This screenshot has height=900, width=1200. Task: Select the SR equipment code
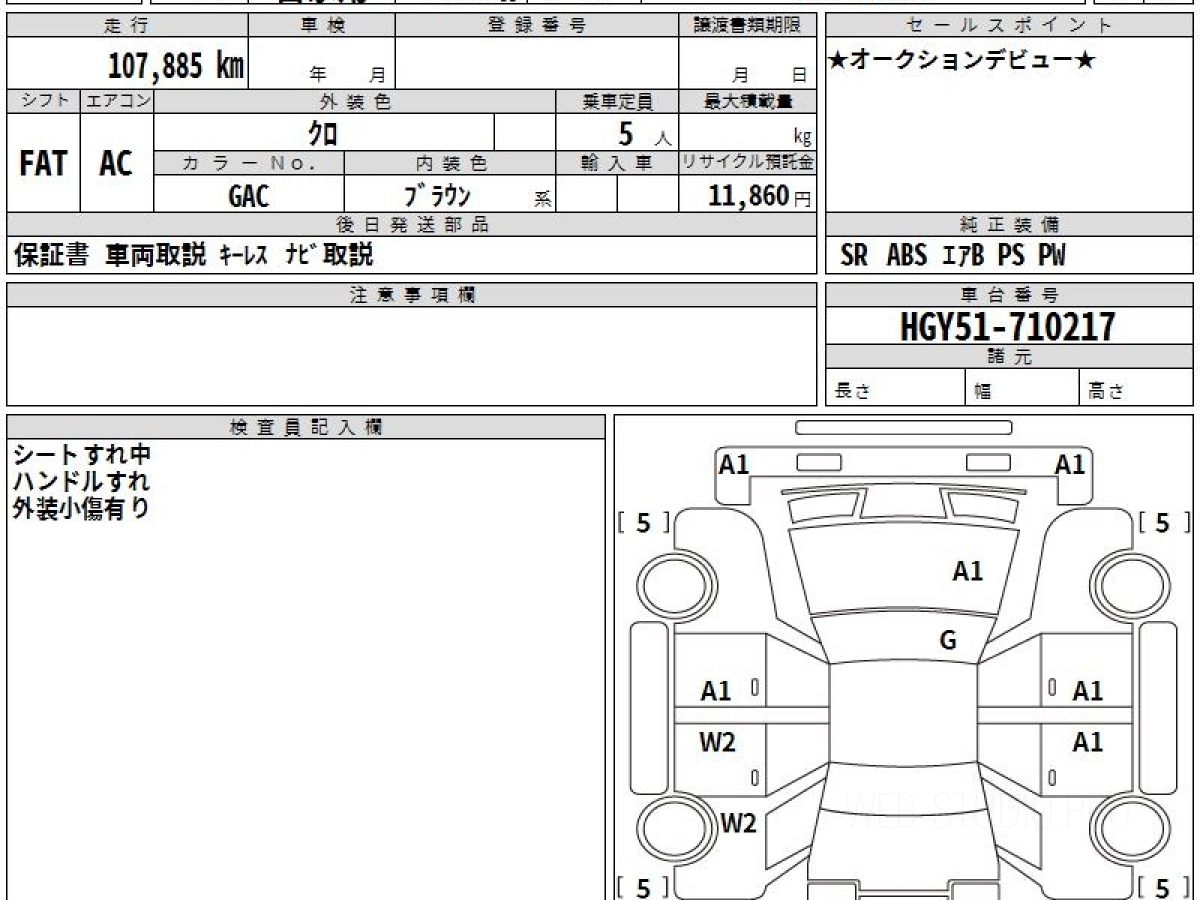[x=854, y=256]
